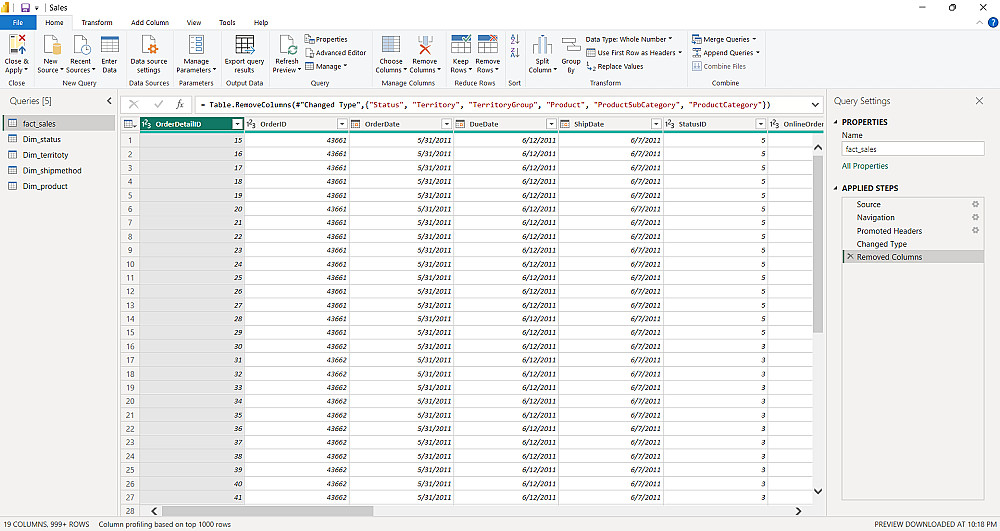The height and width of the screenshot is (531, 1000).
Task: Open gear settings for the Source step
Action: coord(975,204)
